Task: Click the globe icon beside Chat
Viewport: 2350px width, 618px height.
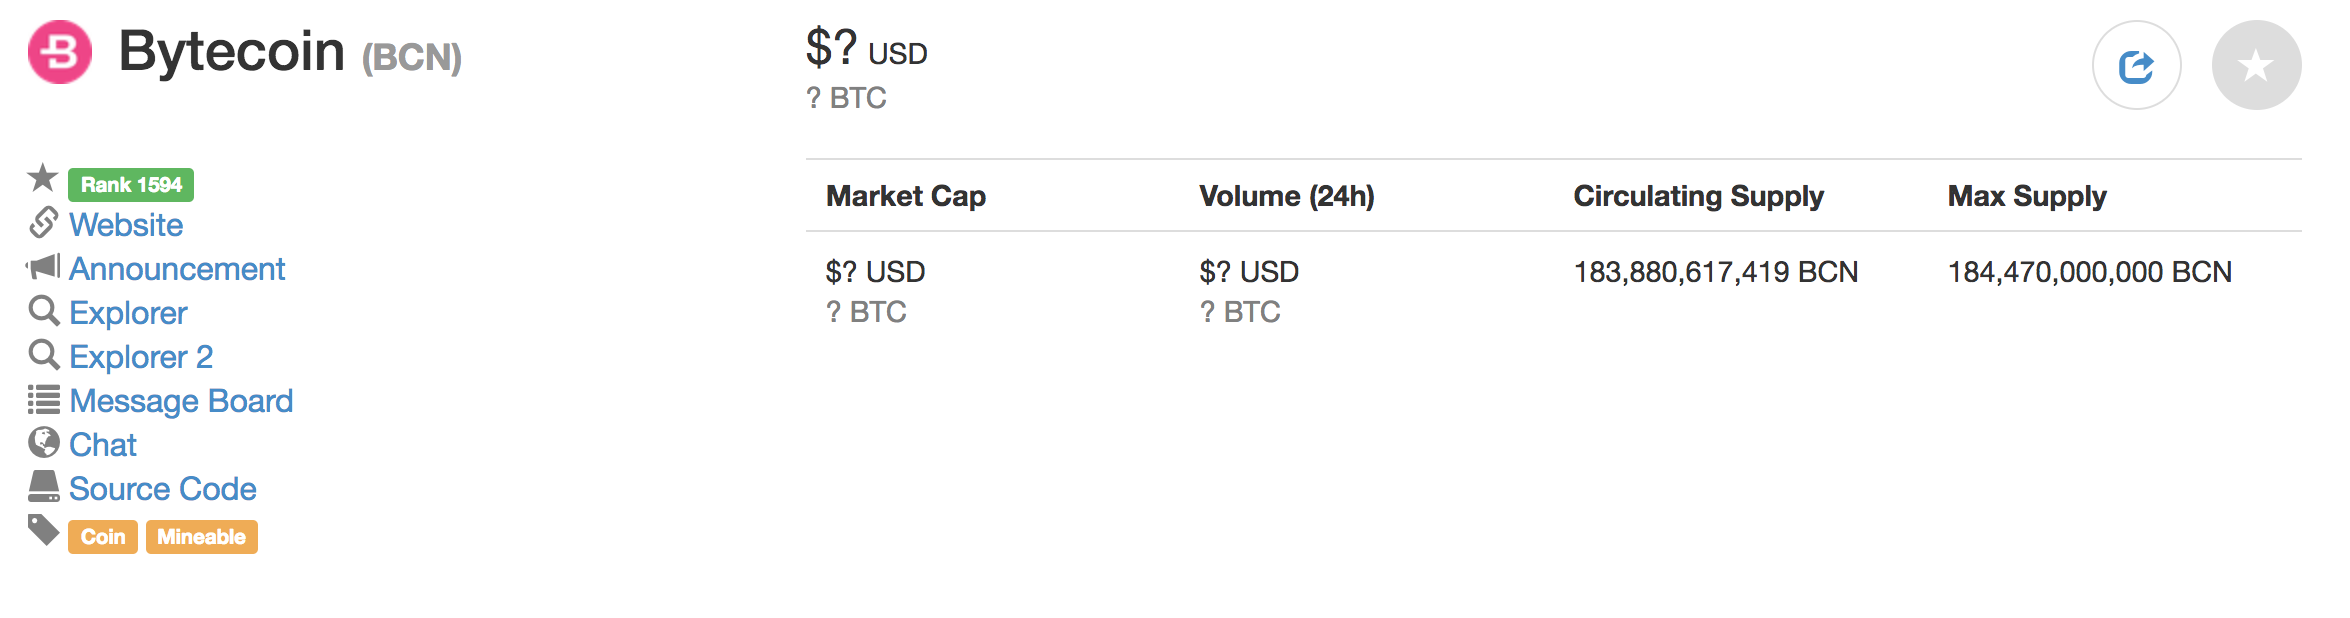Action: [43, 442]
